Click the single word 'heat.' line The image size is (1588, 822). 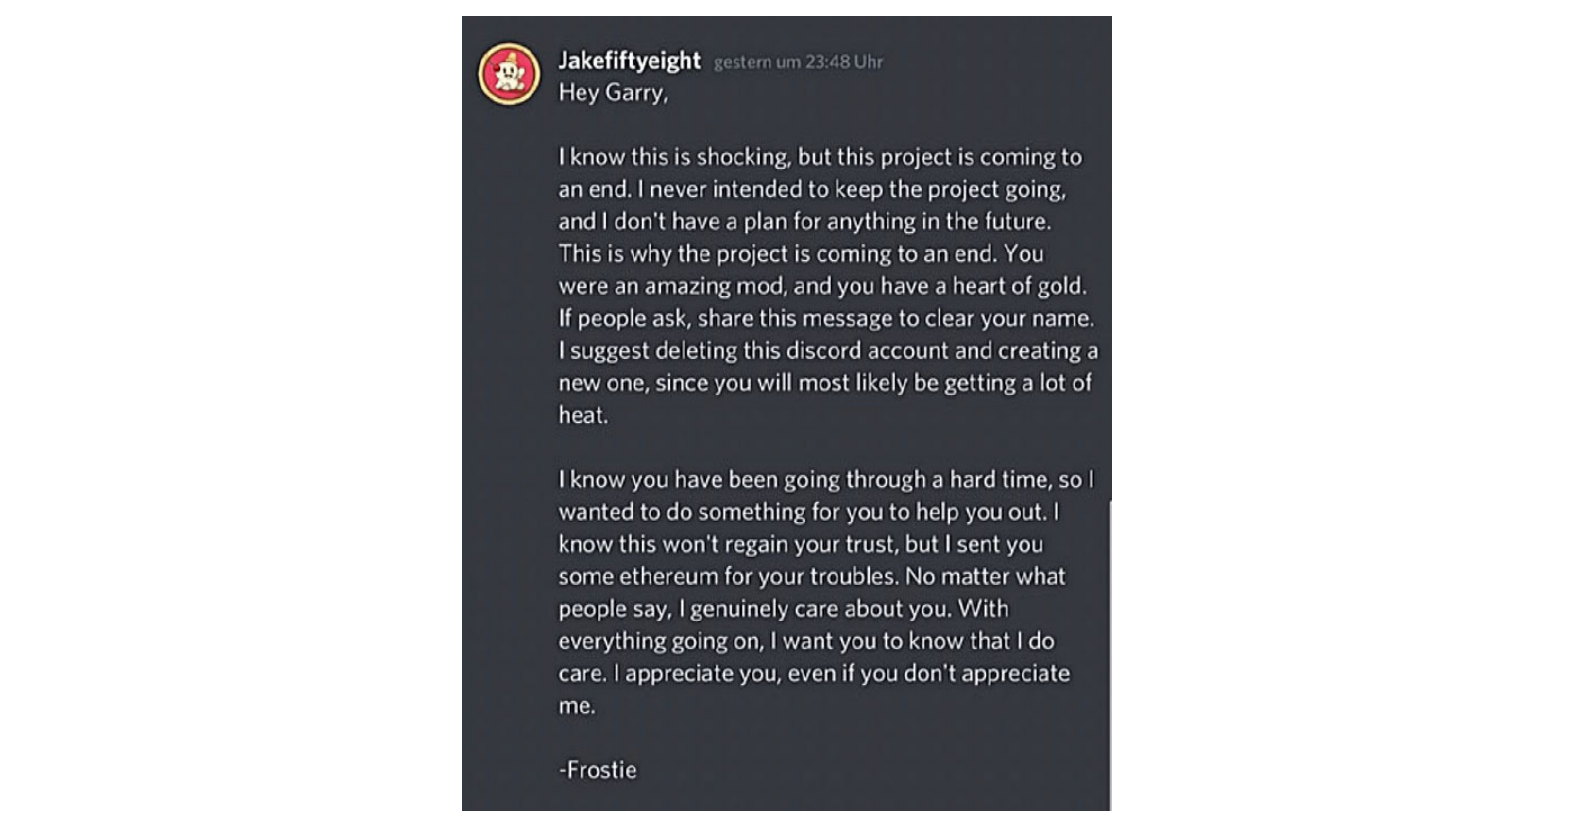click(x=583, y=415)
